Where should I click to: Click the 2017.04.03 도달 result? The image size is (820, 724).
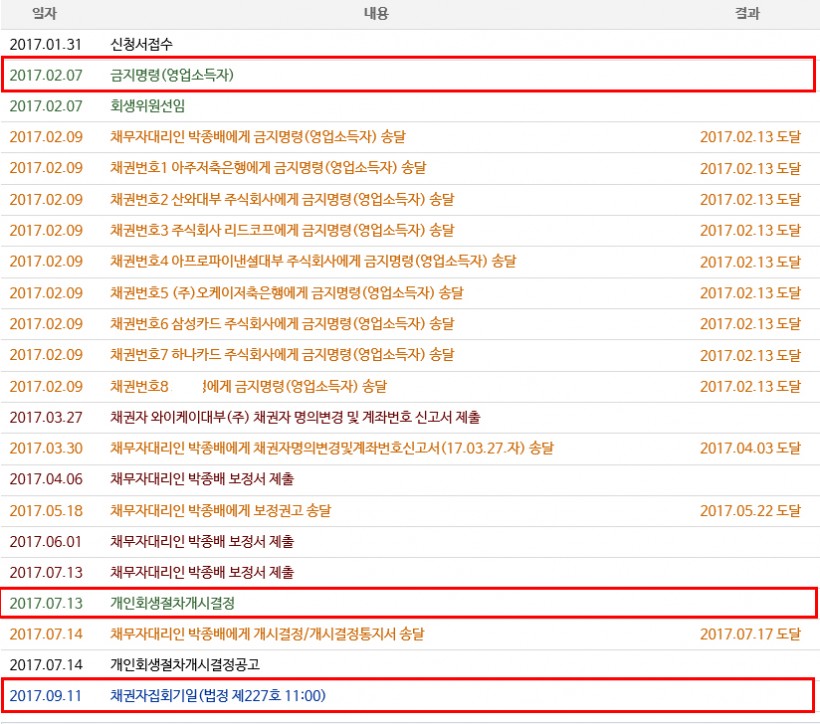750,448
